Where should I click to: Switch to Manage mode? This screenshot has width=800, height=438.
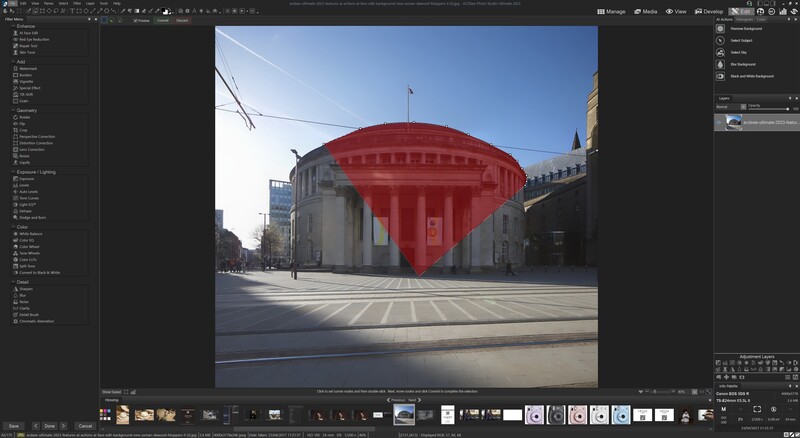coord(611,11)
